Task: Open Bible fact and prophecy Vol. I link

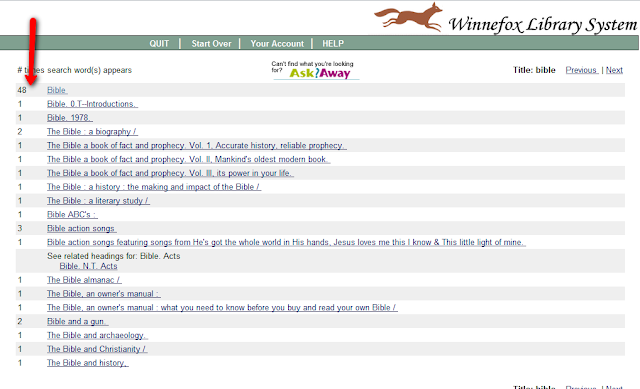Action: (x=196, y=146)
